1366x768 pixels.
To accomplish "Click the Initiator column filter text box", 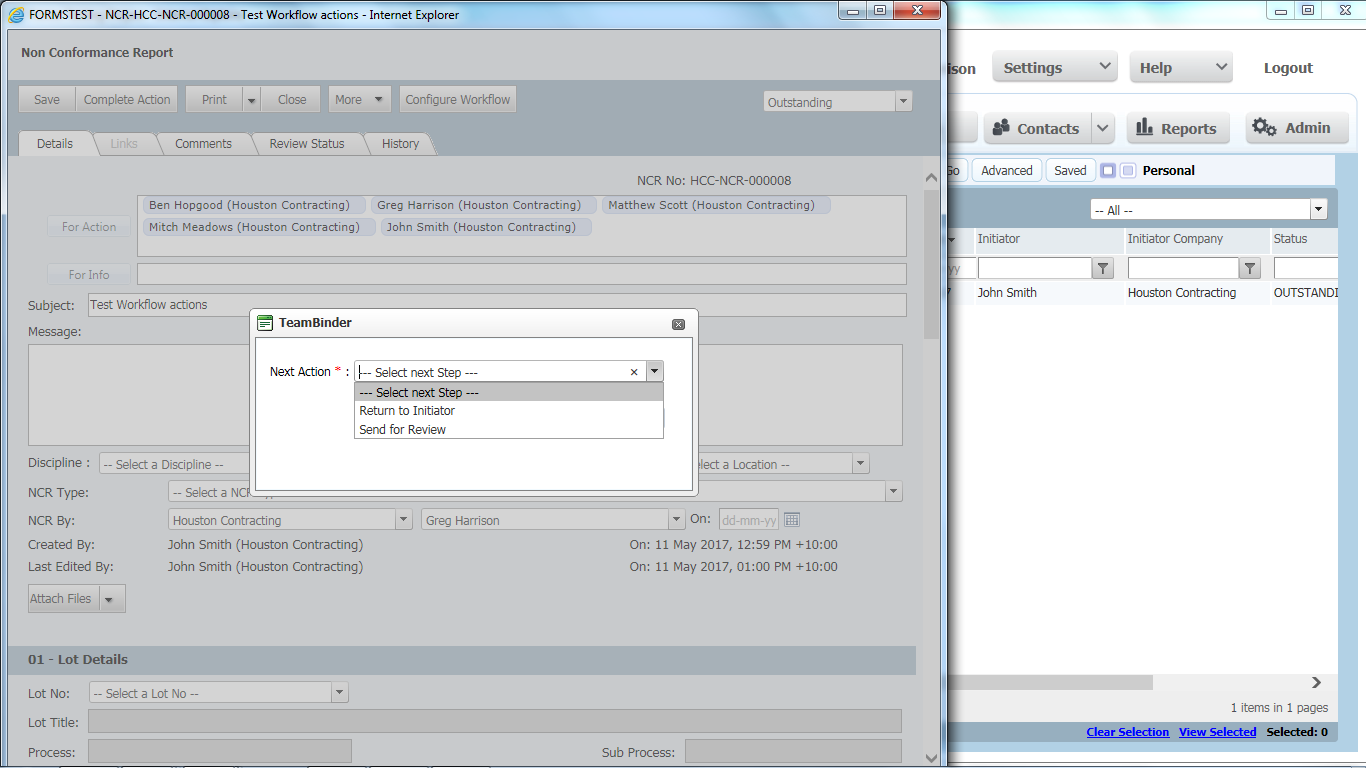I will pyautogui.click(x=1034, y=268).
